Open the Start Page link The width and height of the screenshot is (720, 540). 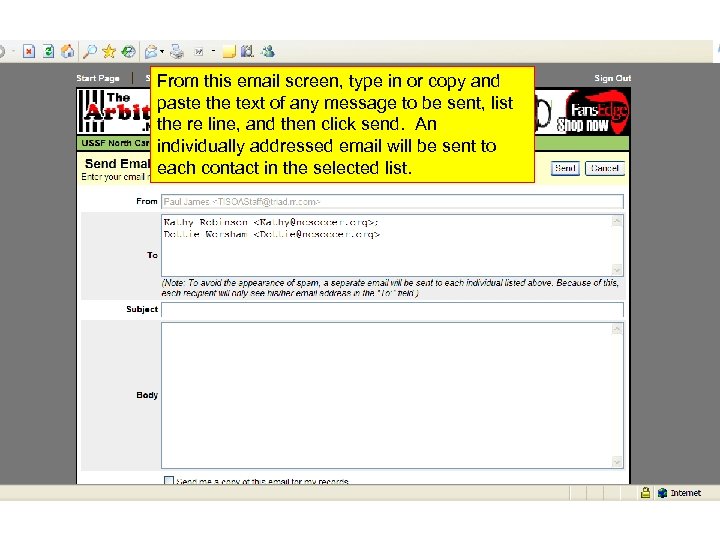pos(98,78)
